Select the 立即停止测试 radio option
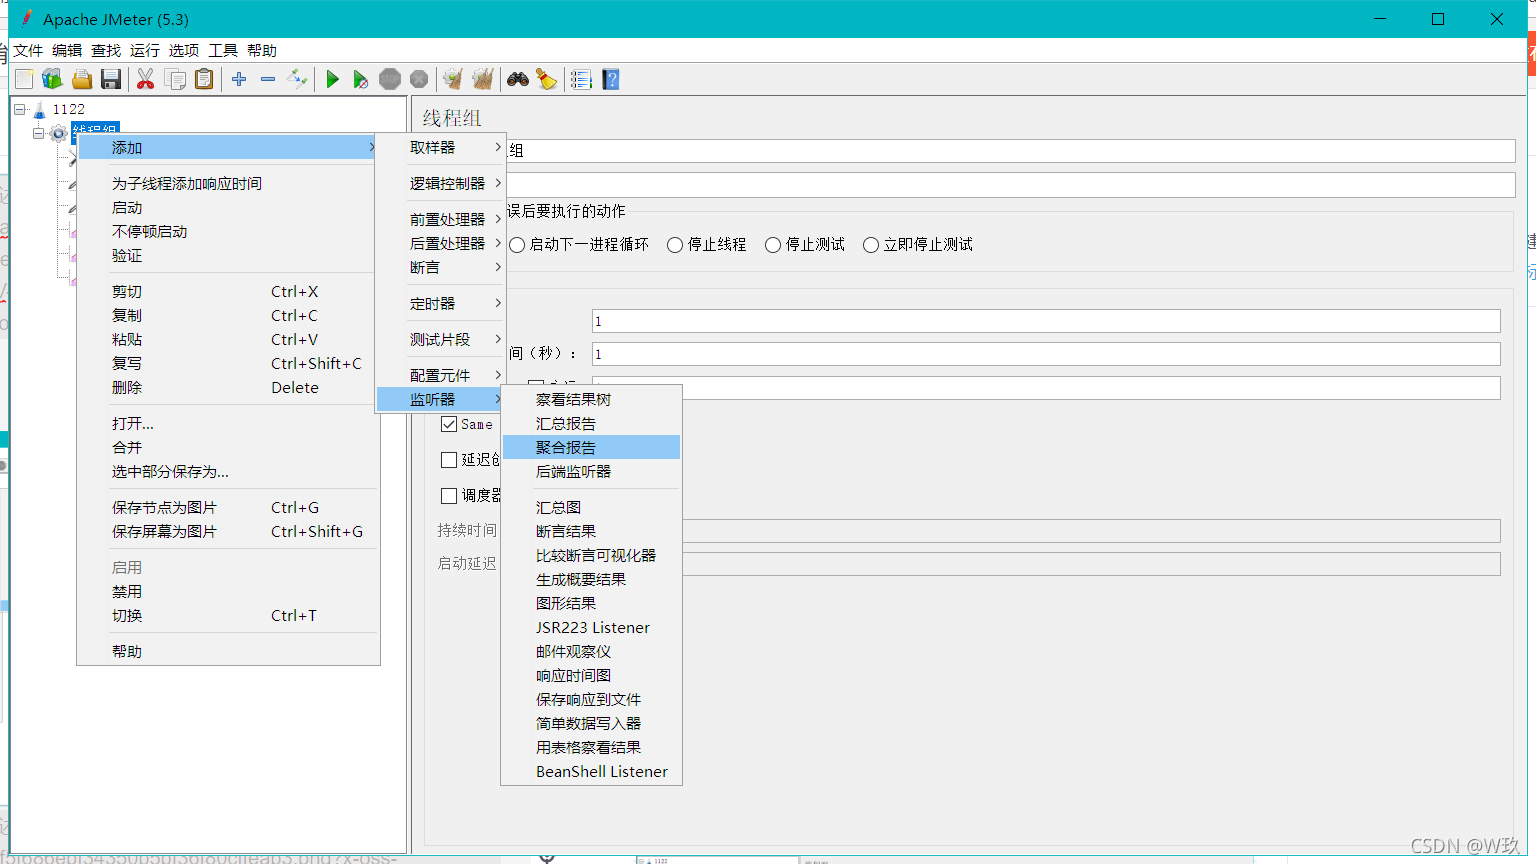Image resolution: width=1536 pixels, height=864 pixels. tap(918, 245)
